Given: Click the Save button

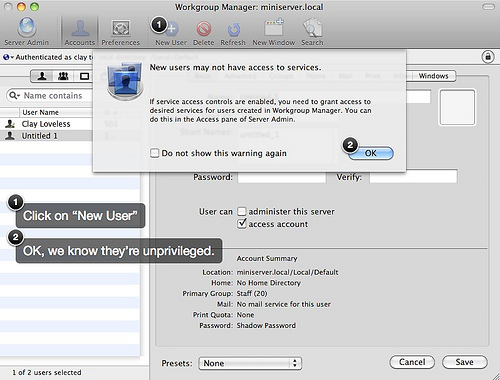Looking at the screenshot, I should tap(465, 362).
